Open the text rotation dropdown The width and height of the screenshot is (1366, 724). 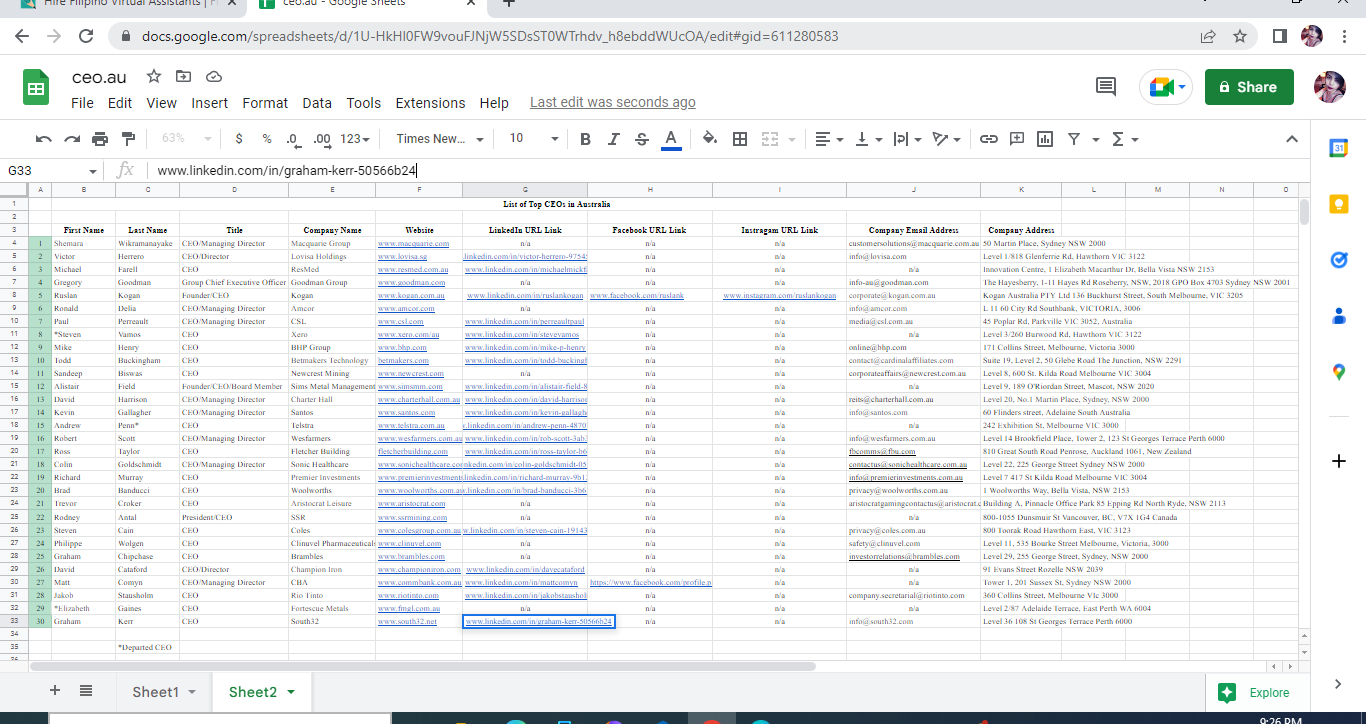tap(945, 139)
